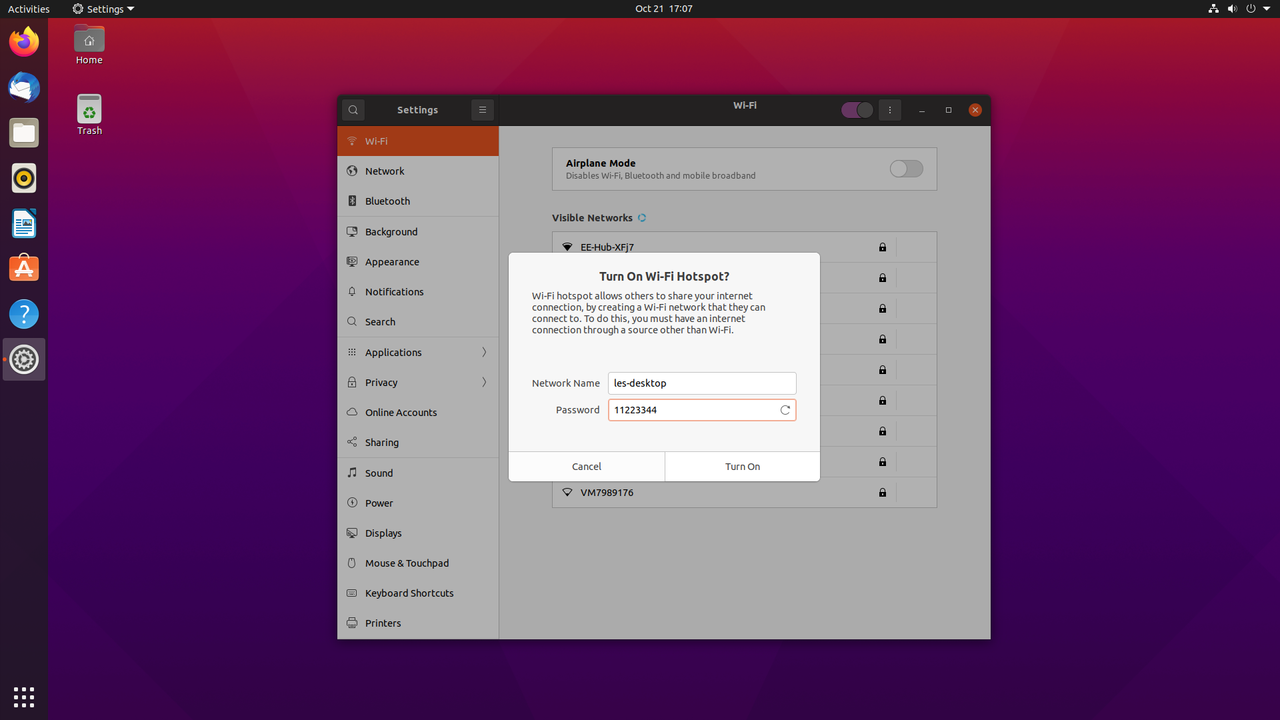Open Files from the dock
The image size is (1280, 720).
tap(24, 132)
